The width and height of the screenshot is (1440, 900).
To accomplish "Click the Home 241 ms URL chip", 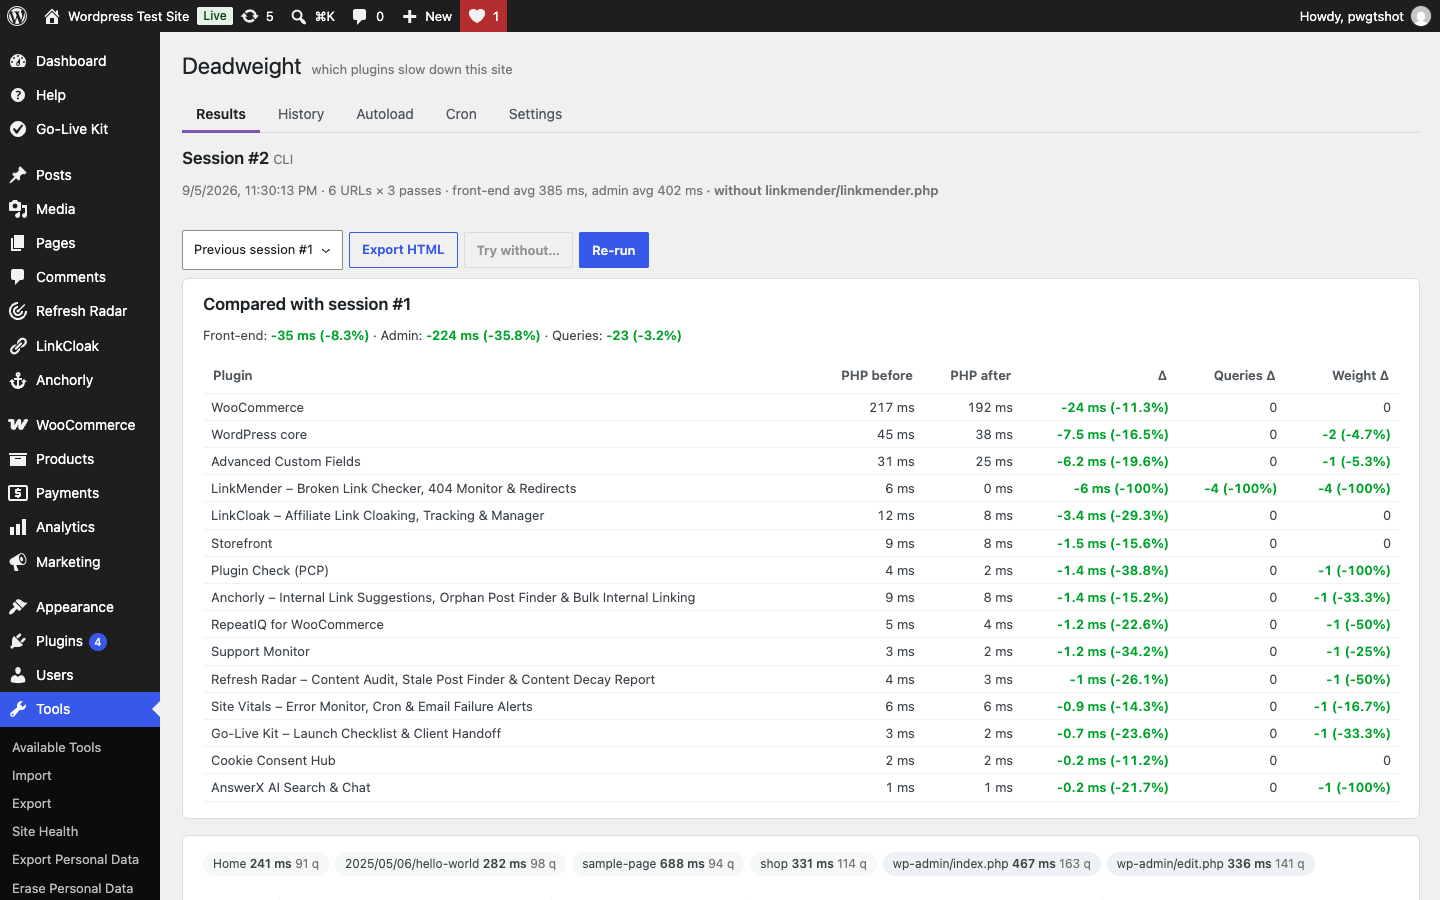I will pyautogui.click(x=266, y=864).
